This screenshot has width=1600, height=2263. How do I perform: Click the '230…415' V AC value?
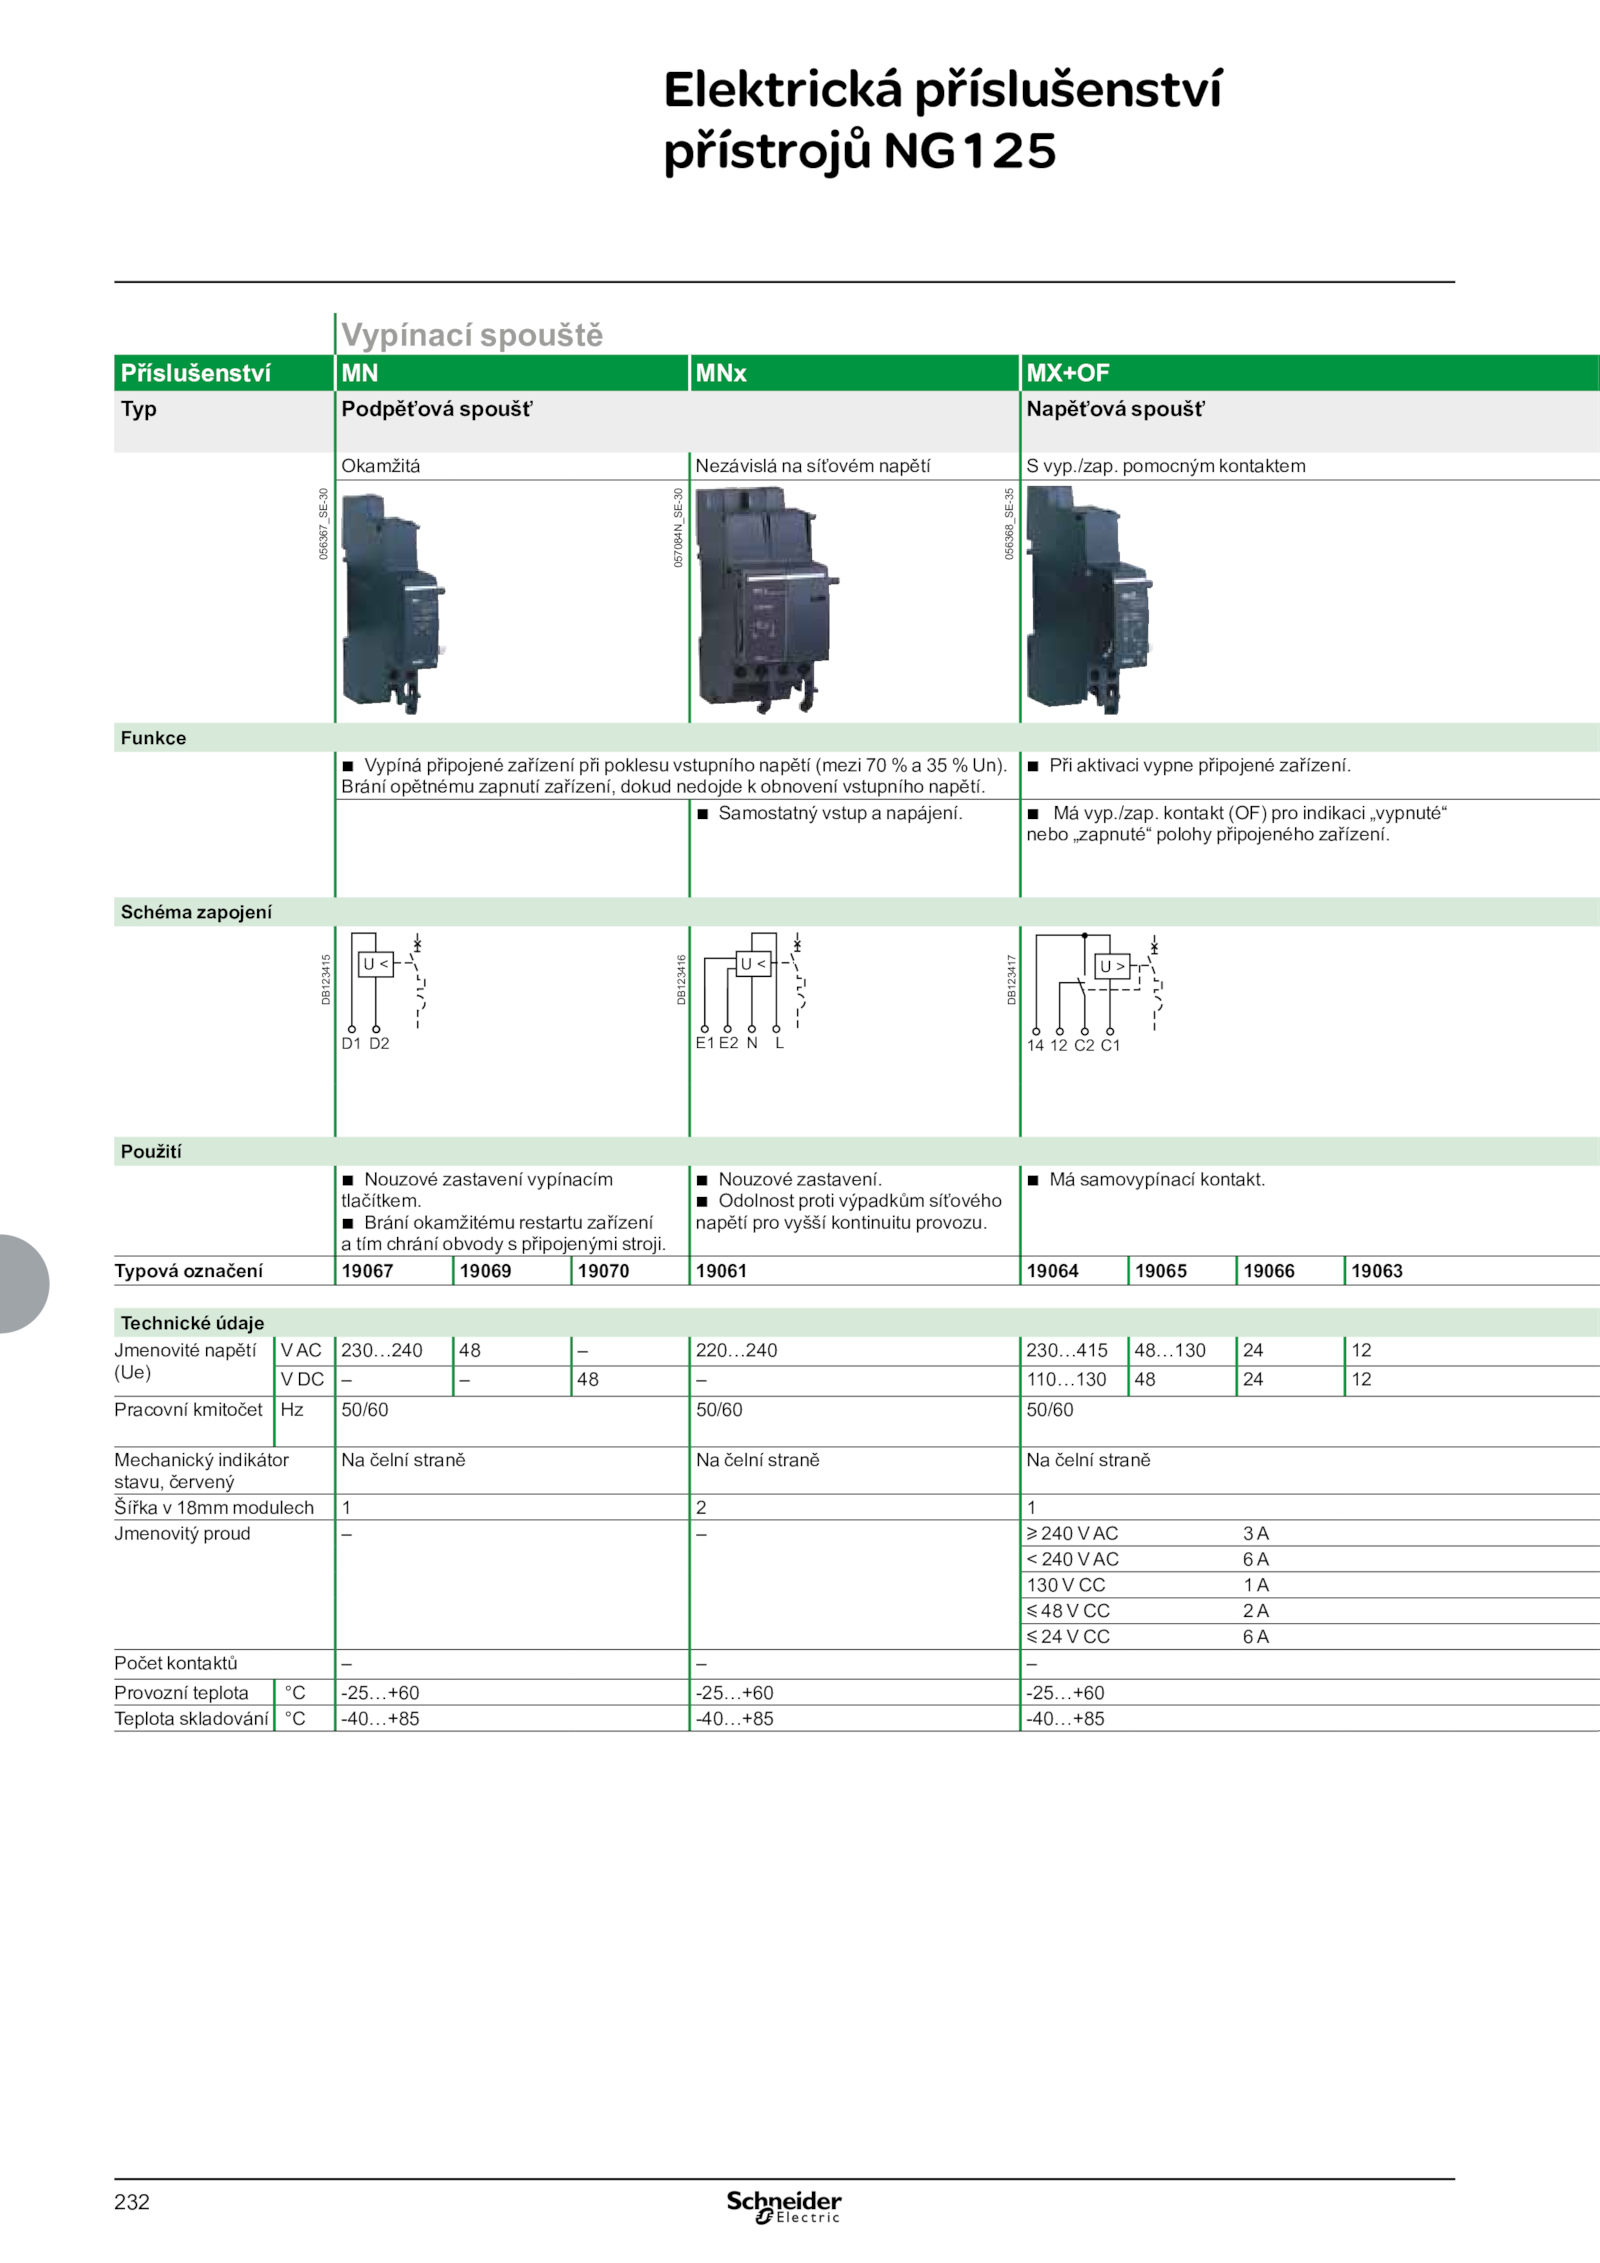1067,1350
